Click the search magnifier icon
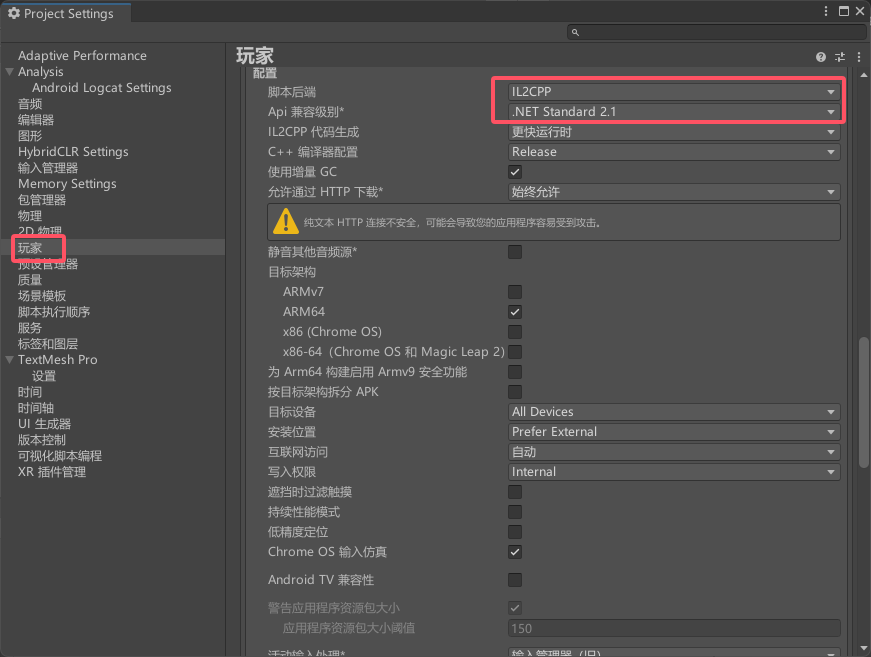This screenshot has height=657, width=871. (575, 32)
